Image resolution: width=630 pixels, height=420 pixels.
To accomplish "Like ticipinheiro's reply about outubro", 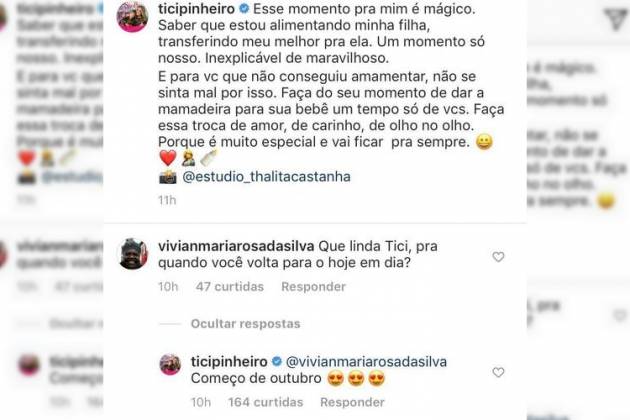I will (x=498, y=373).
